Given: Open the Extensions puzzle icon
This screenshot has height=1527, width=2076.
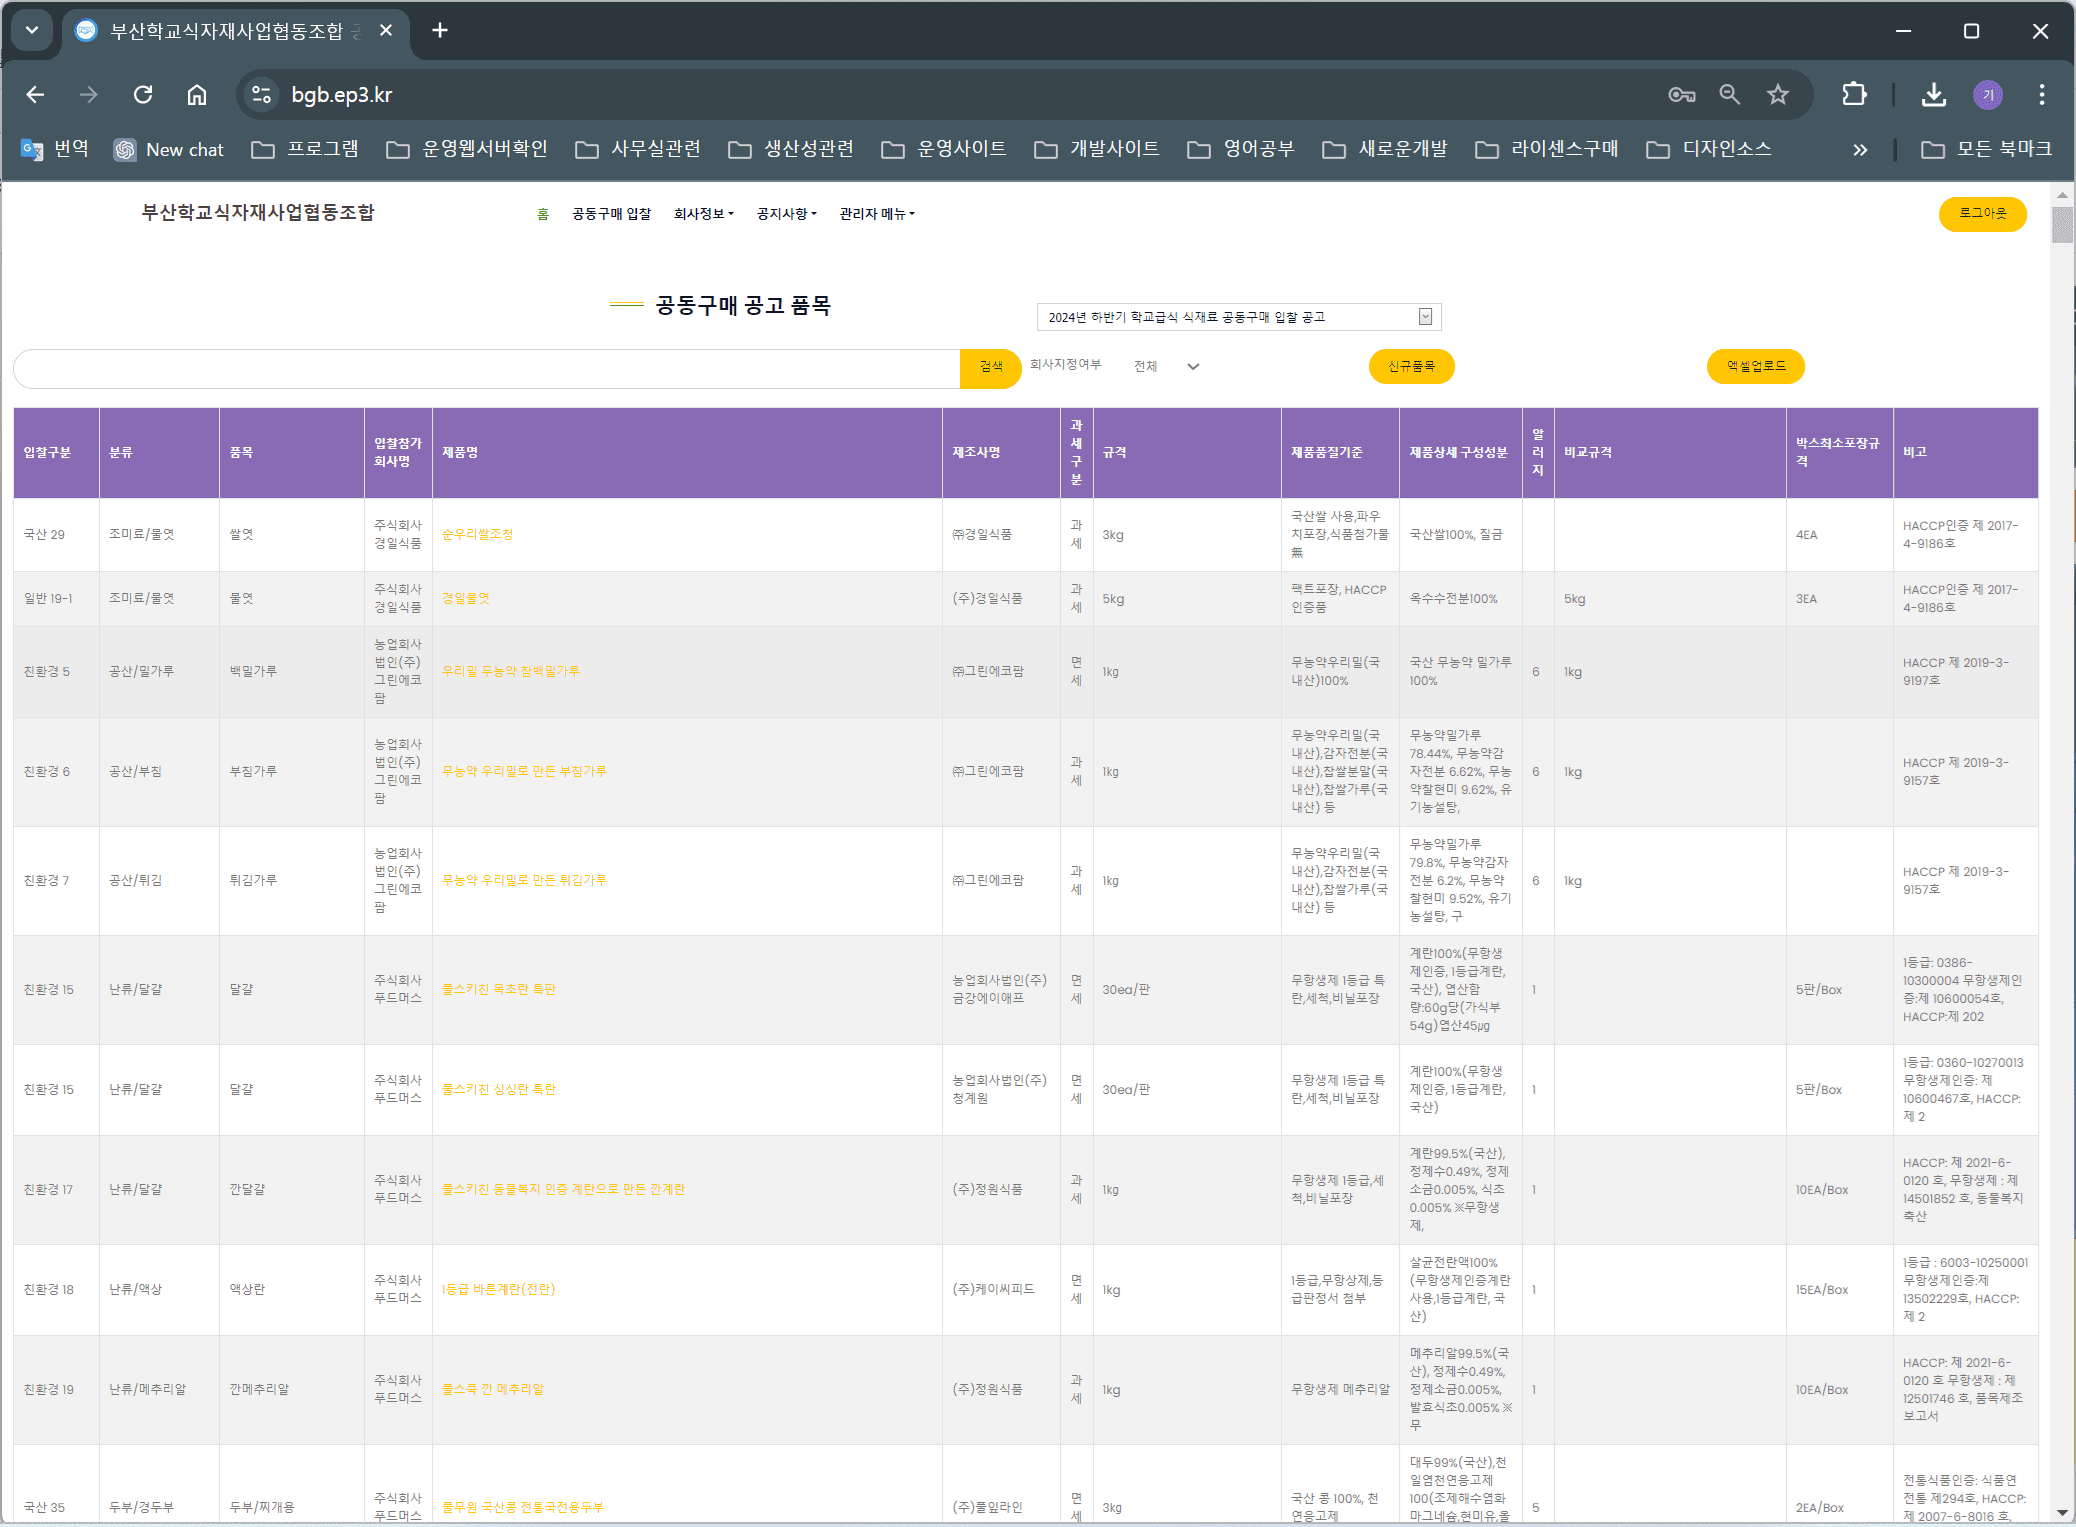Looking at the screenshot, I should click(1854, 95).
